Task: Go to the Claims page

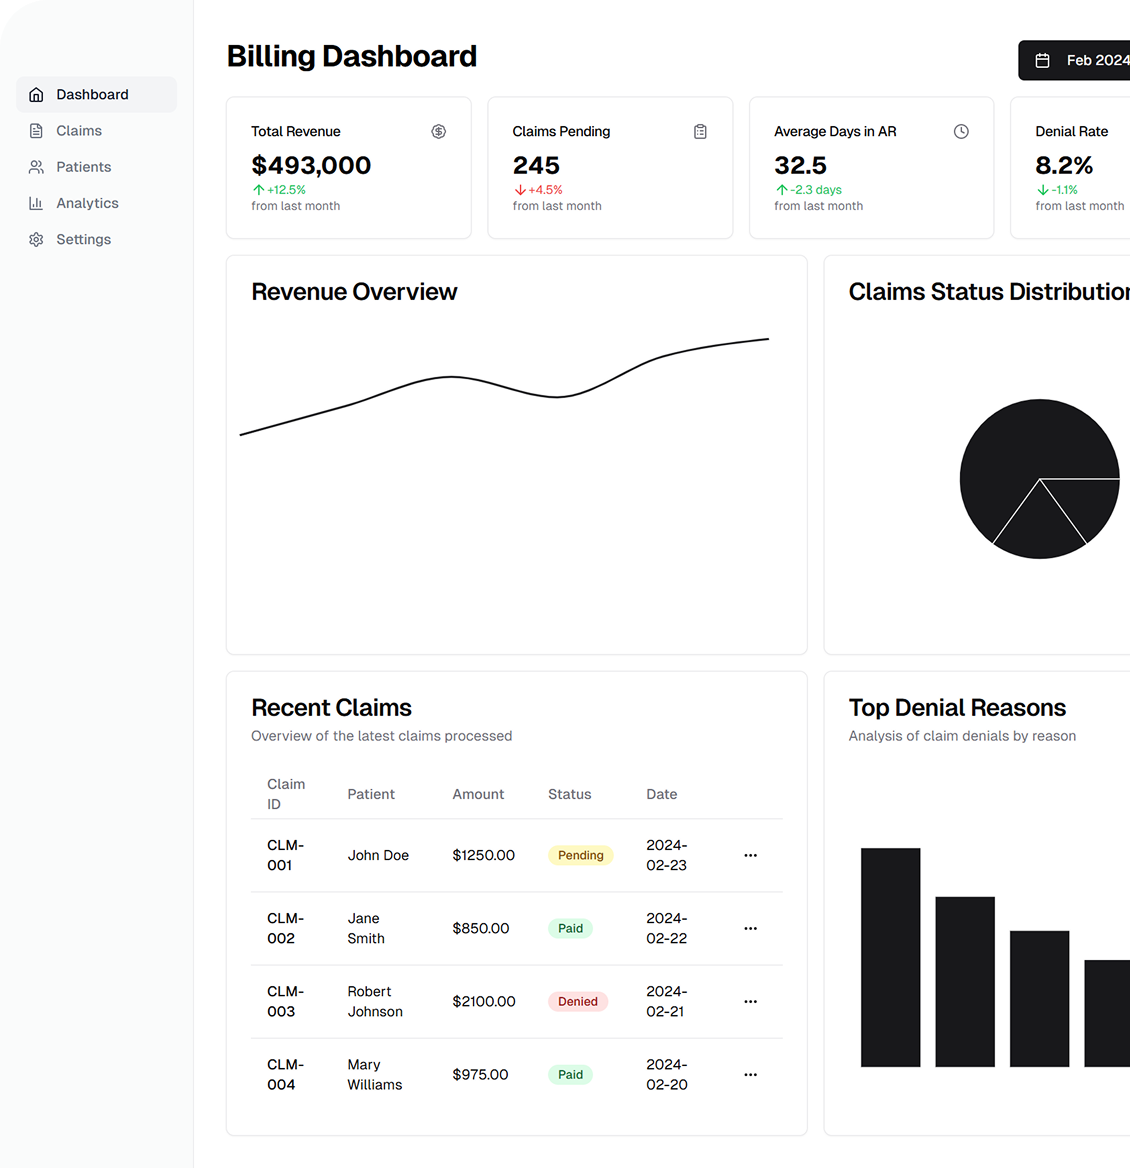Action: pos(79,131)
